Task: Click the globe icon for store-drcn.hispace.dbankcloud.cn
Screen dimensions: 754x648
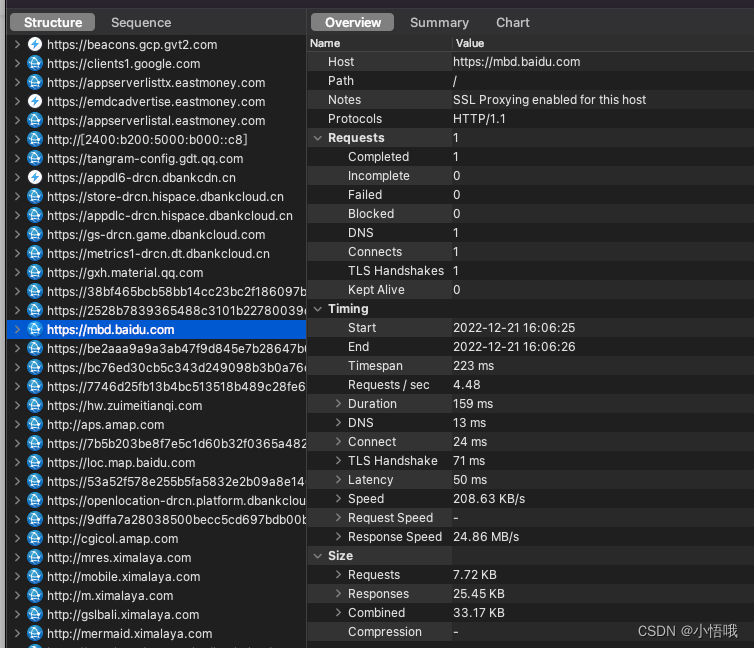Action: pos(35,196)
